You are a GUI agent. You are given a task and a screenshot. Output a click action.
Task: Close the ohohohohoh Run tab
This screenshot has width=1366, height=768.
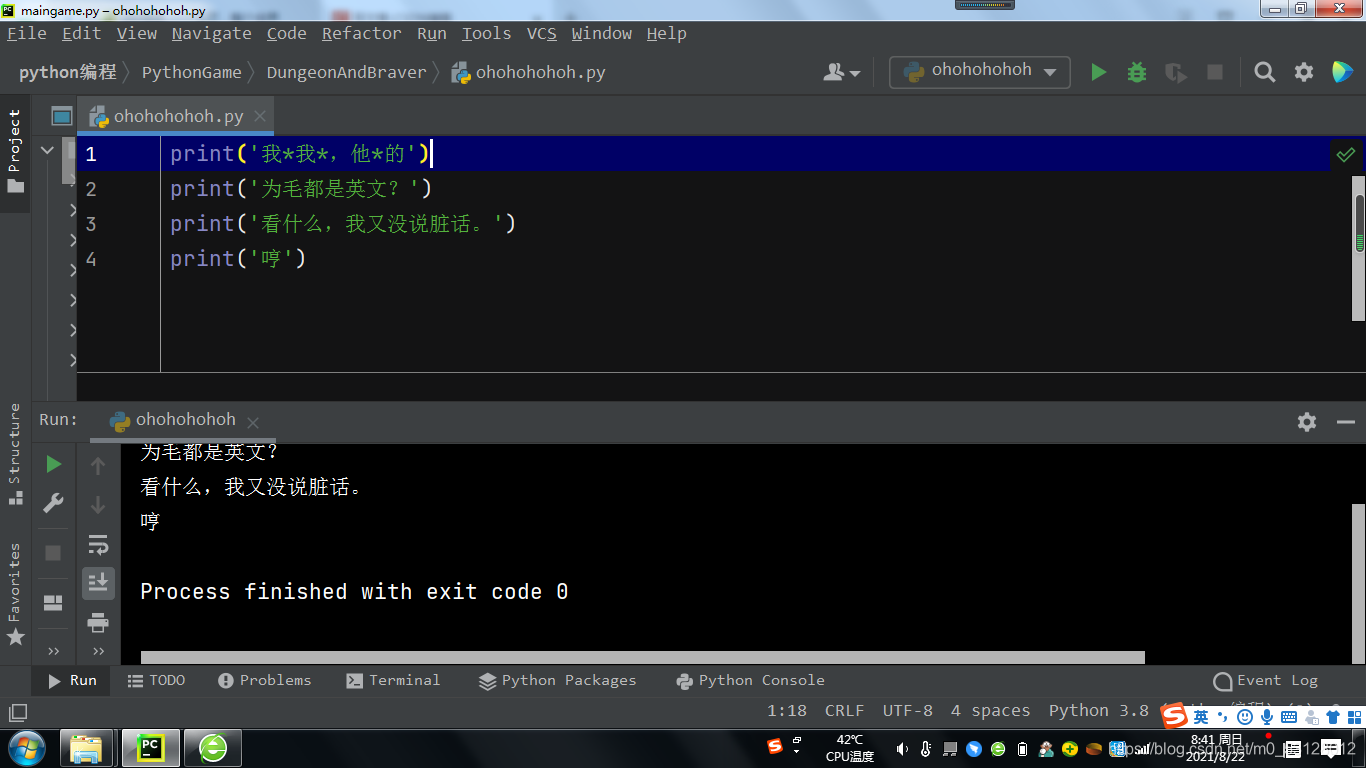[x=253, y=423]
